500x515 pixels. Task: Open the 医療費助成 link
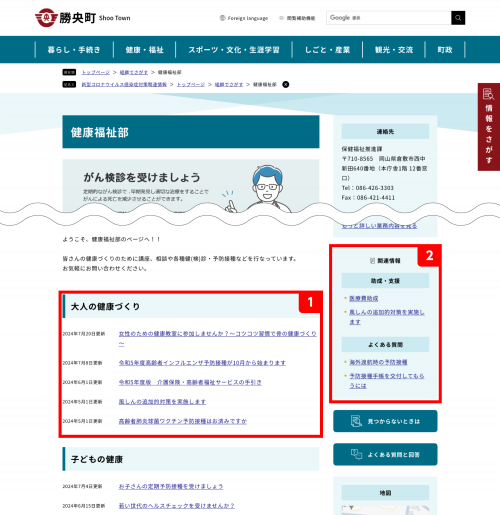[x=363, y=298]
